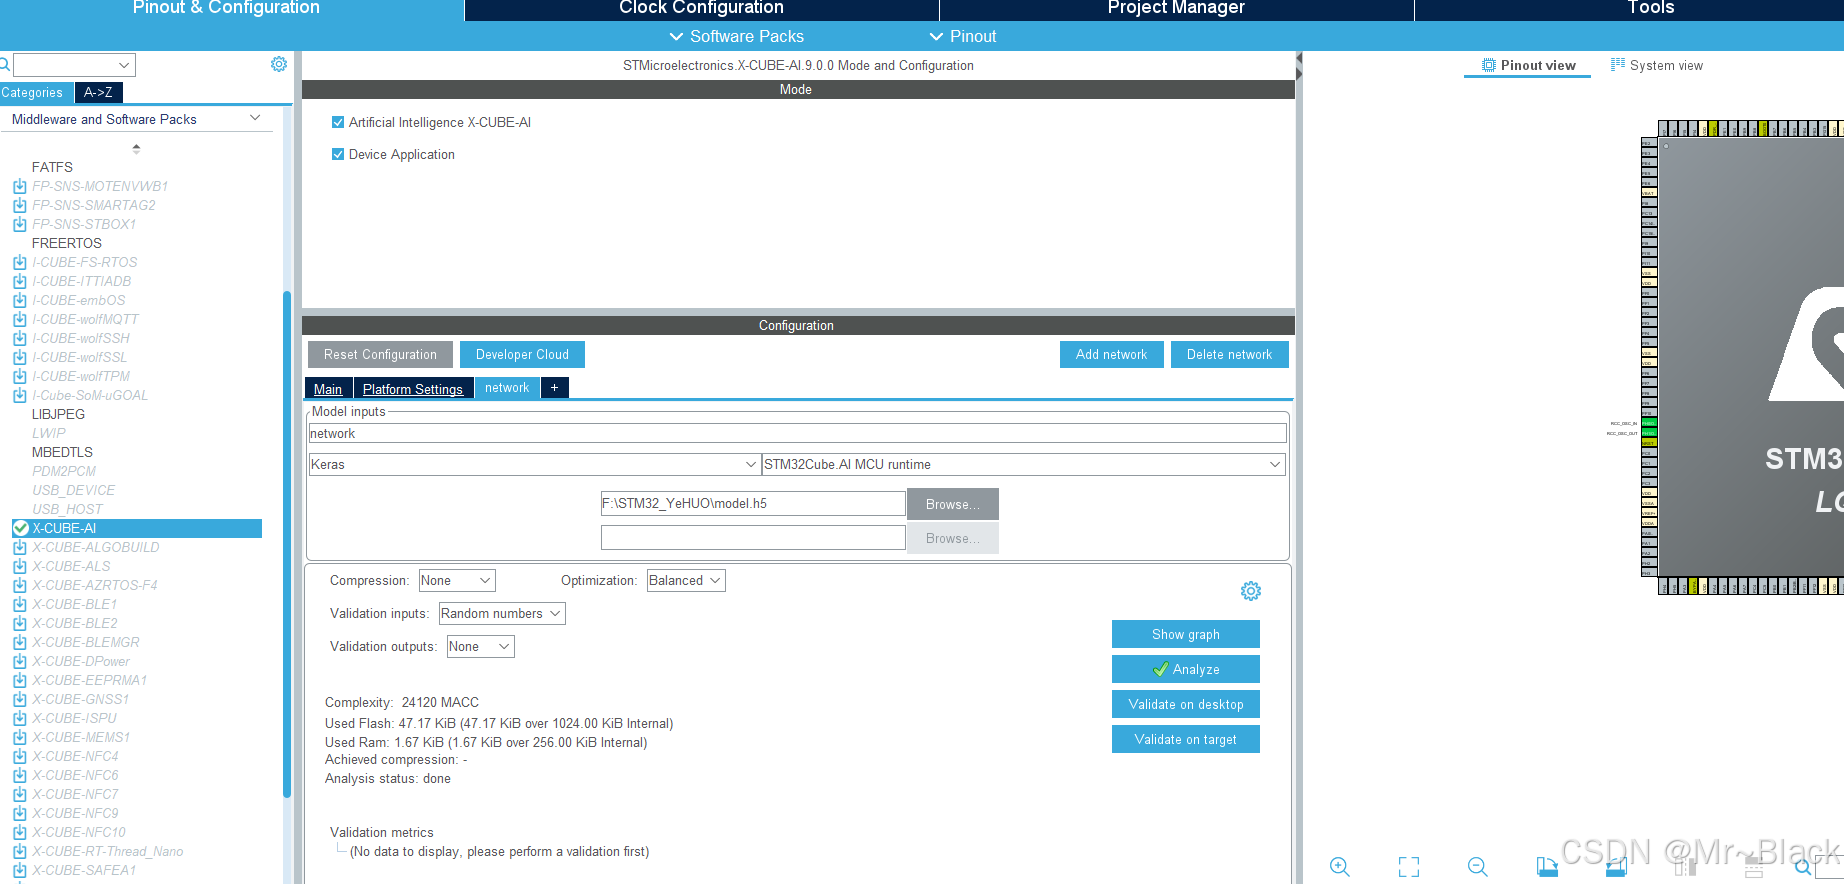Toggle the Device Application checkbox
Viewport: 1844px width, 884px height.
[338, 154]
